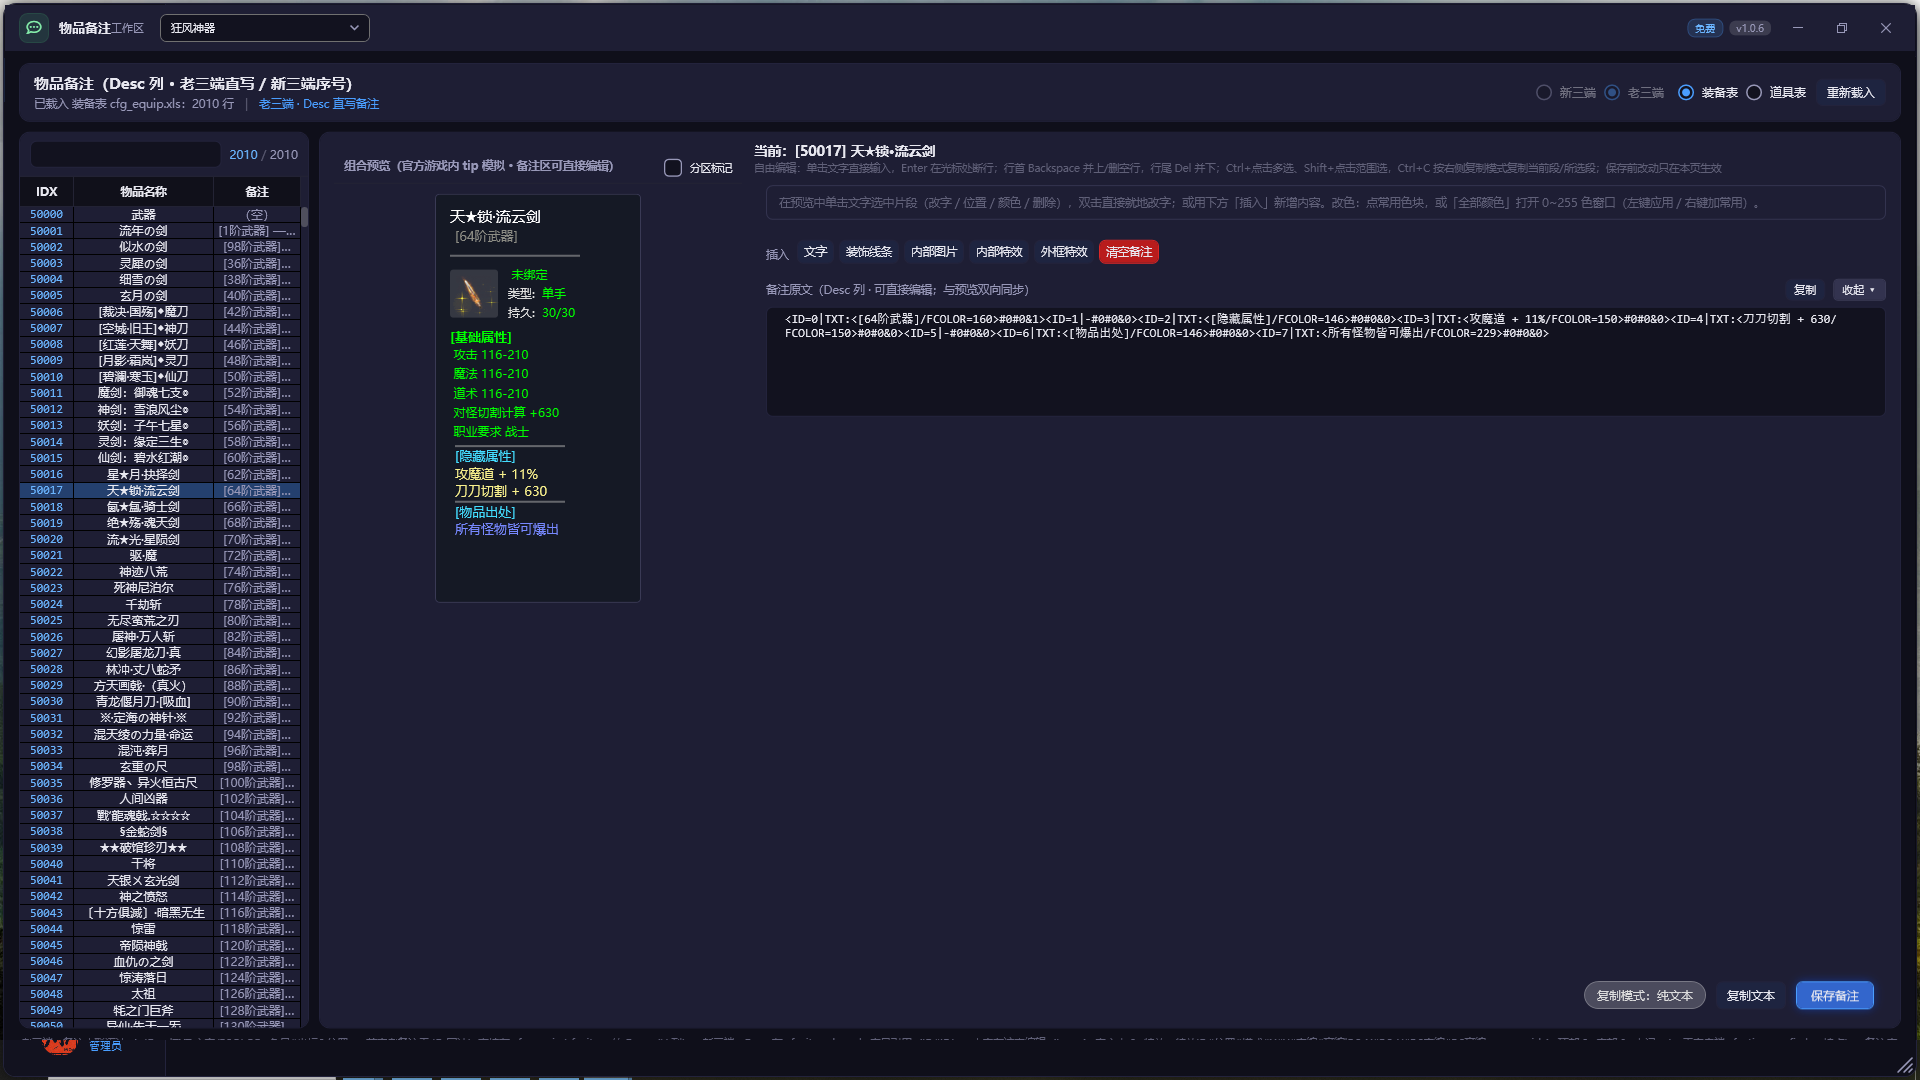The height and width of the screenshot is (1080, 1920).
Task: Click the red 清空备注 button
Action: click(x=1129, y=252)
